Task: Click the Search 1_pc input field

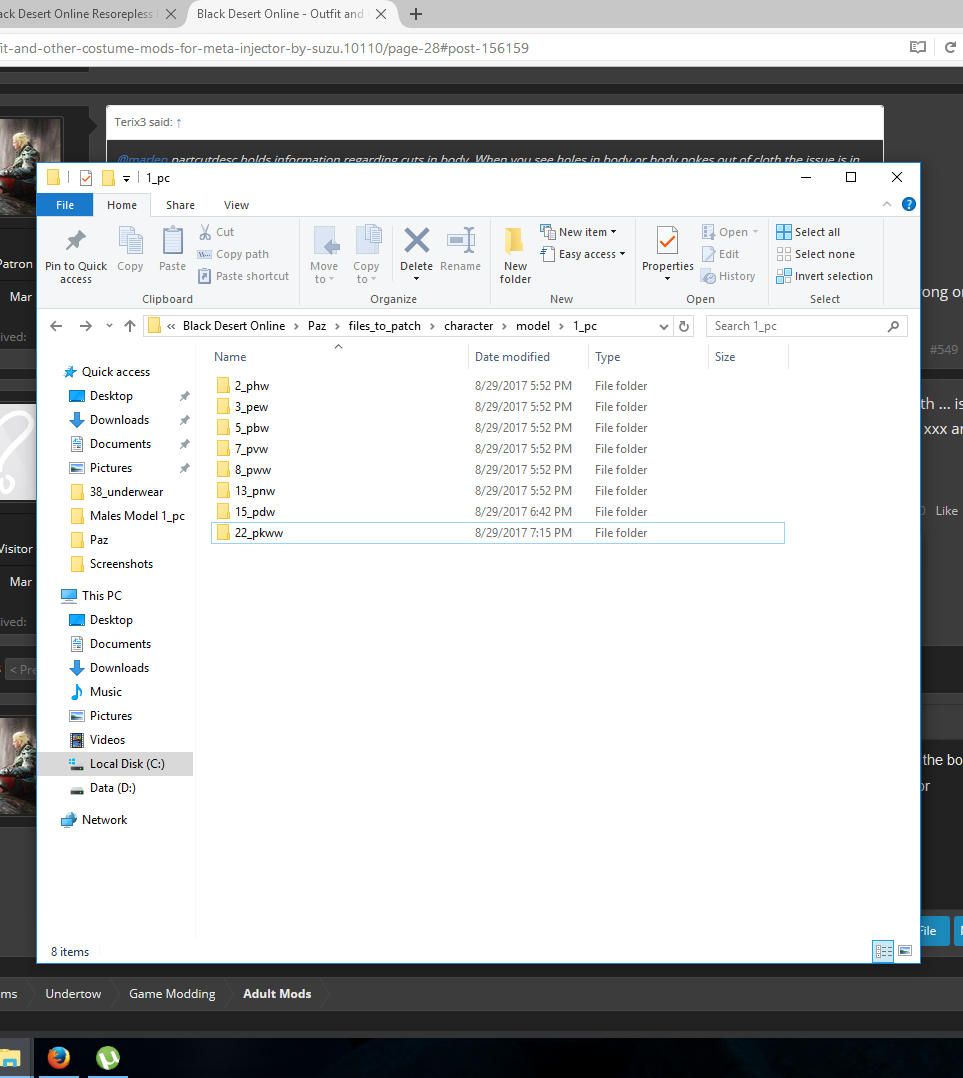Action: coord(797,326)
